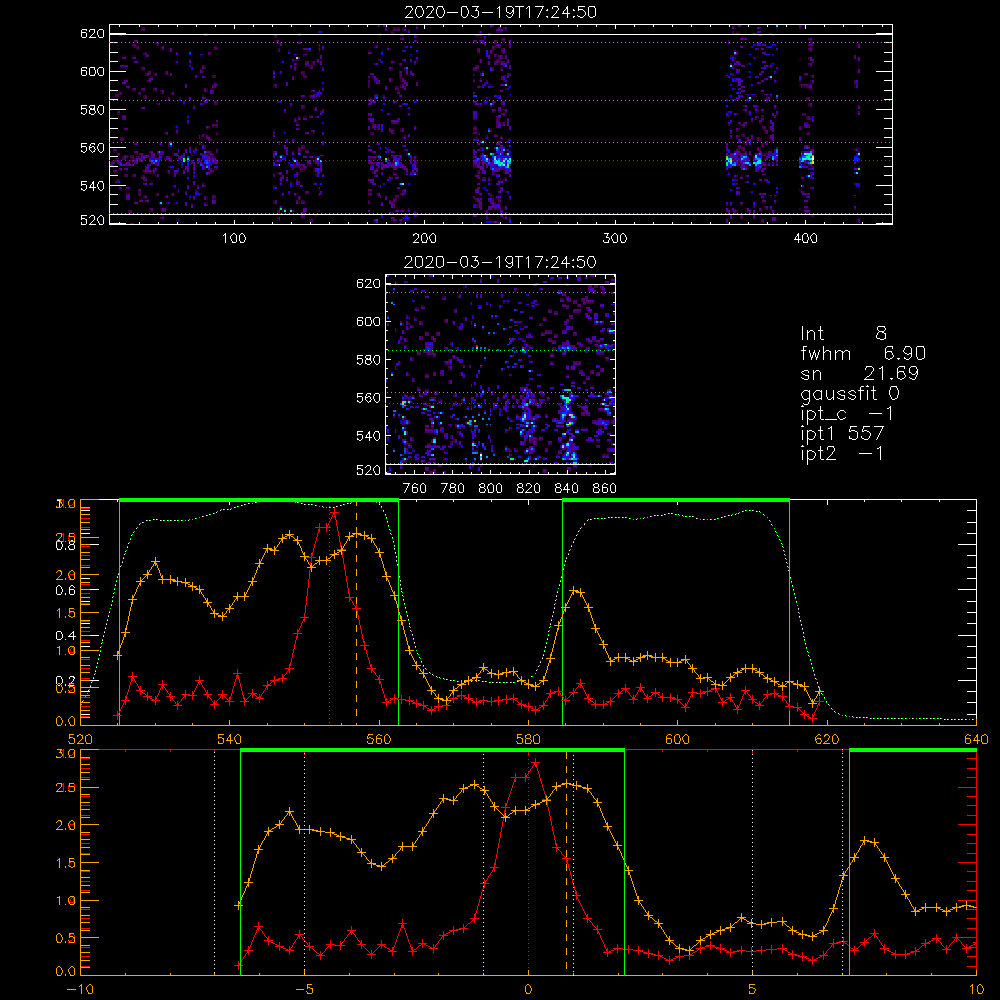Click the orange curve peak near 587 in profile plot
The height and width of the screenshot is (1000, 1000).
click(x=576, y=591)
